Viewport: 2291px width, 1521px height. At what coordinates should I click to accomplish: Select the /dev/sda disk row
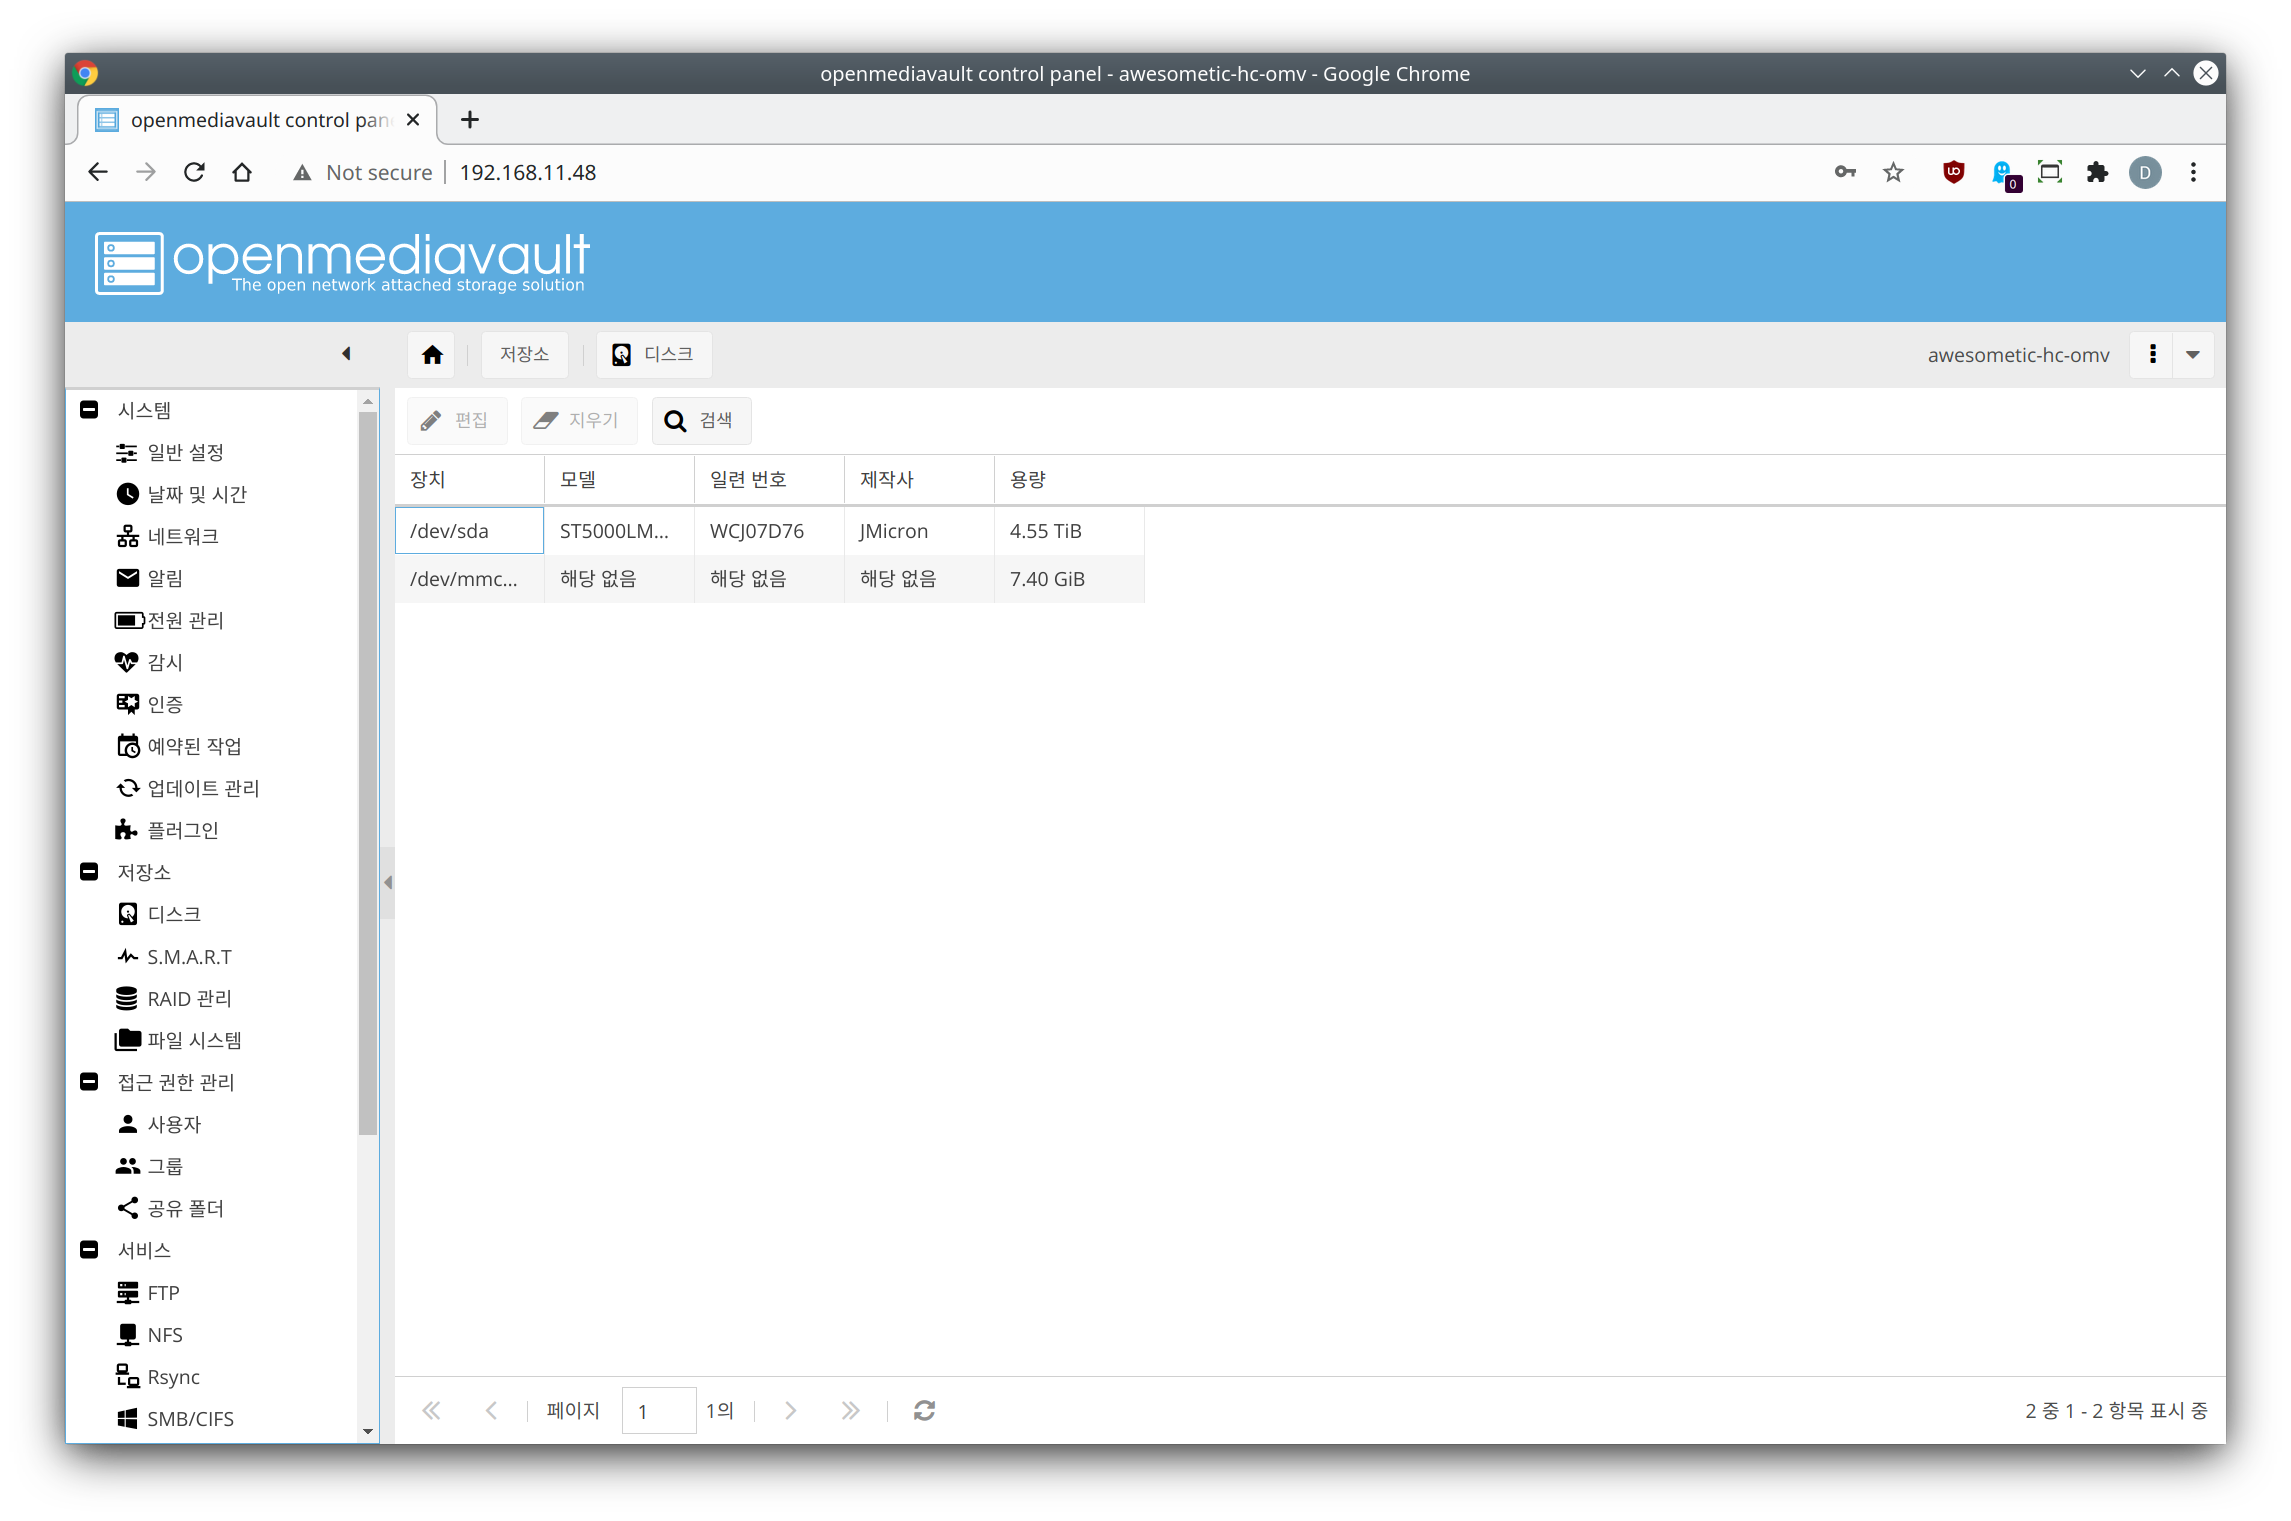469,531
